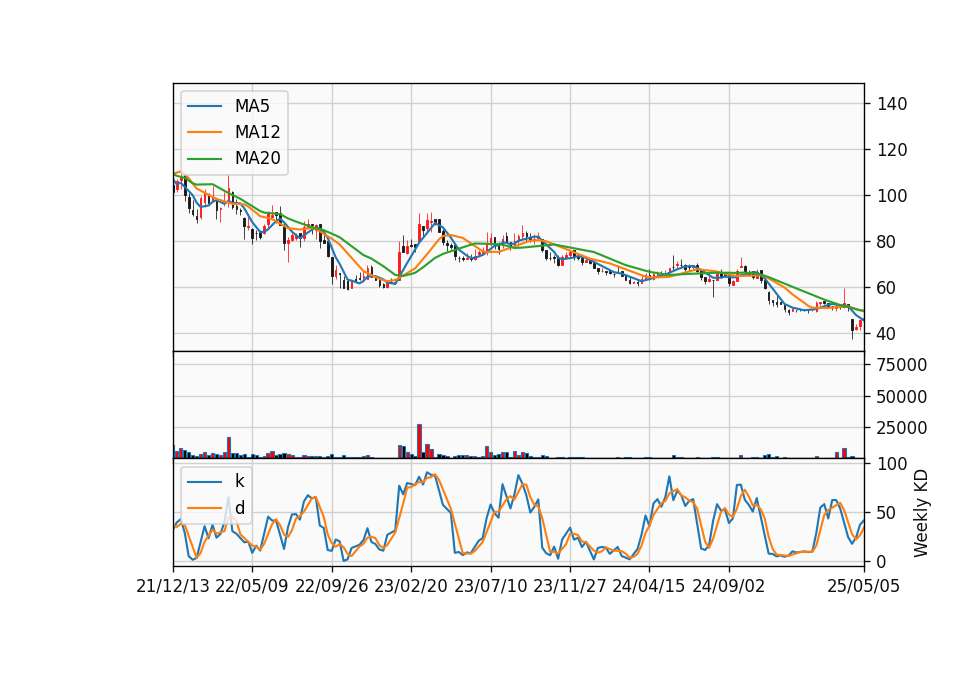
Task: Click the 24/09/02 date tick label
Action: pyautogui.click(x=729, y=586)
